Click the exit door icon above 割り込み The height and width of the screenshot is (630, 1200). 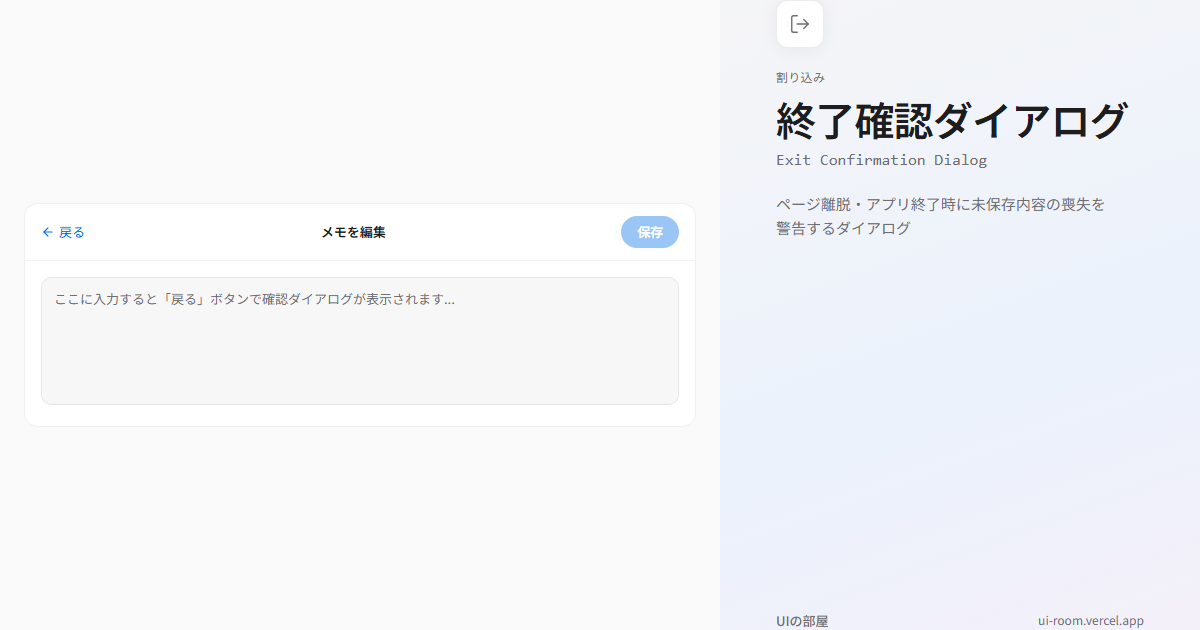(x=800, y=24)
